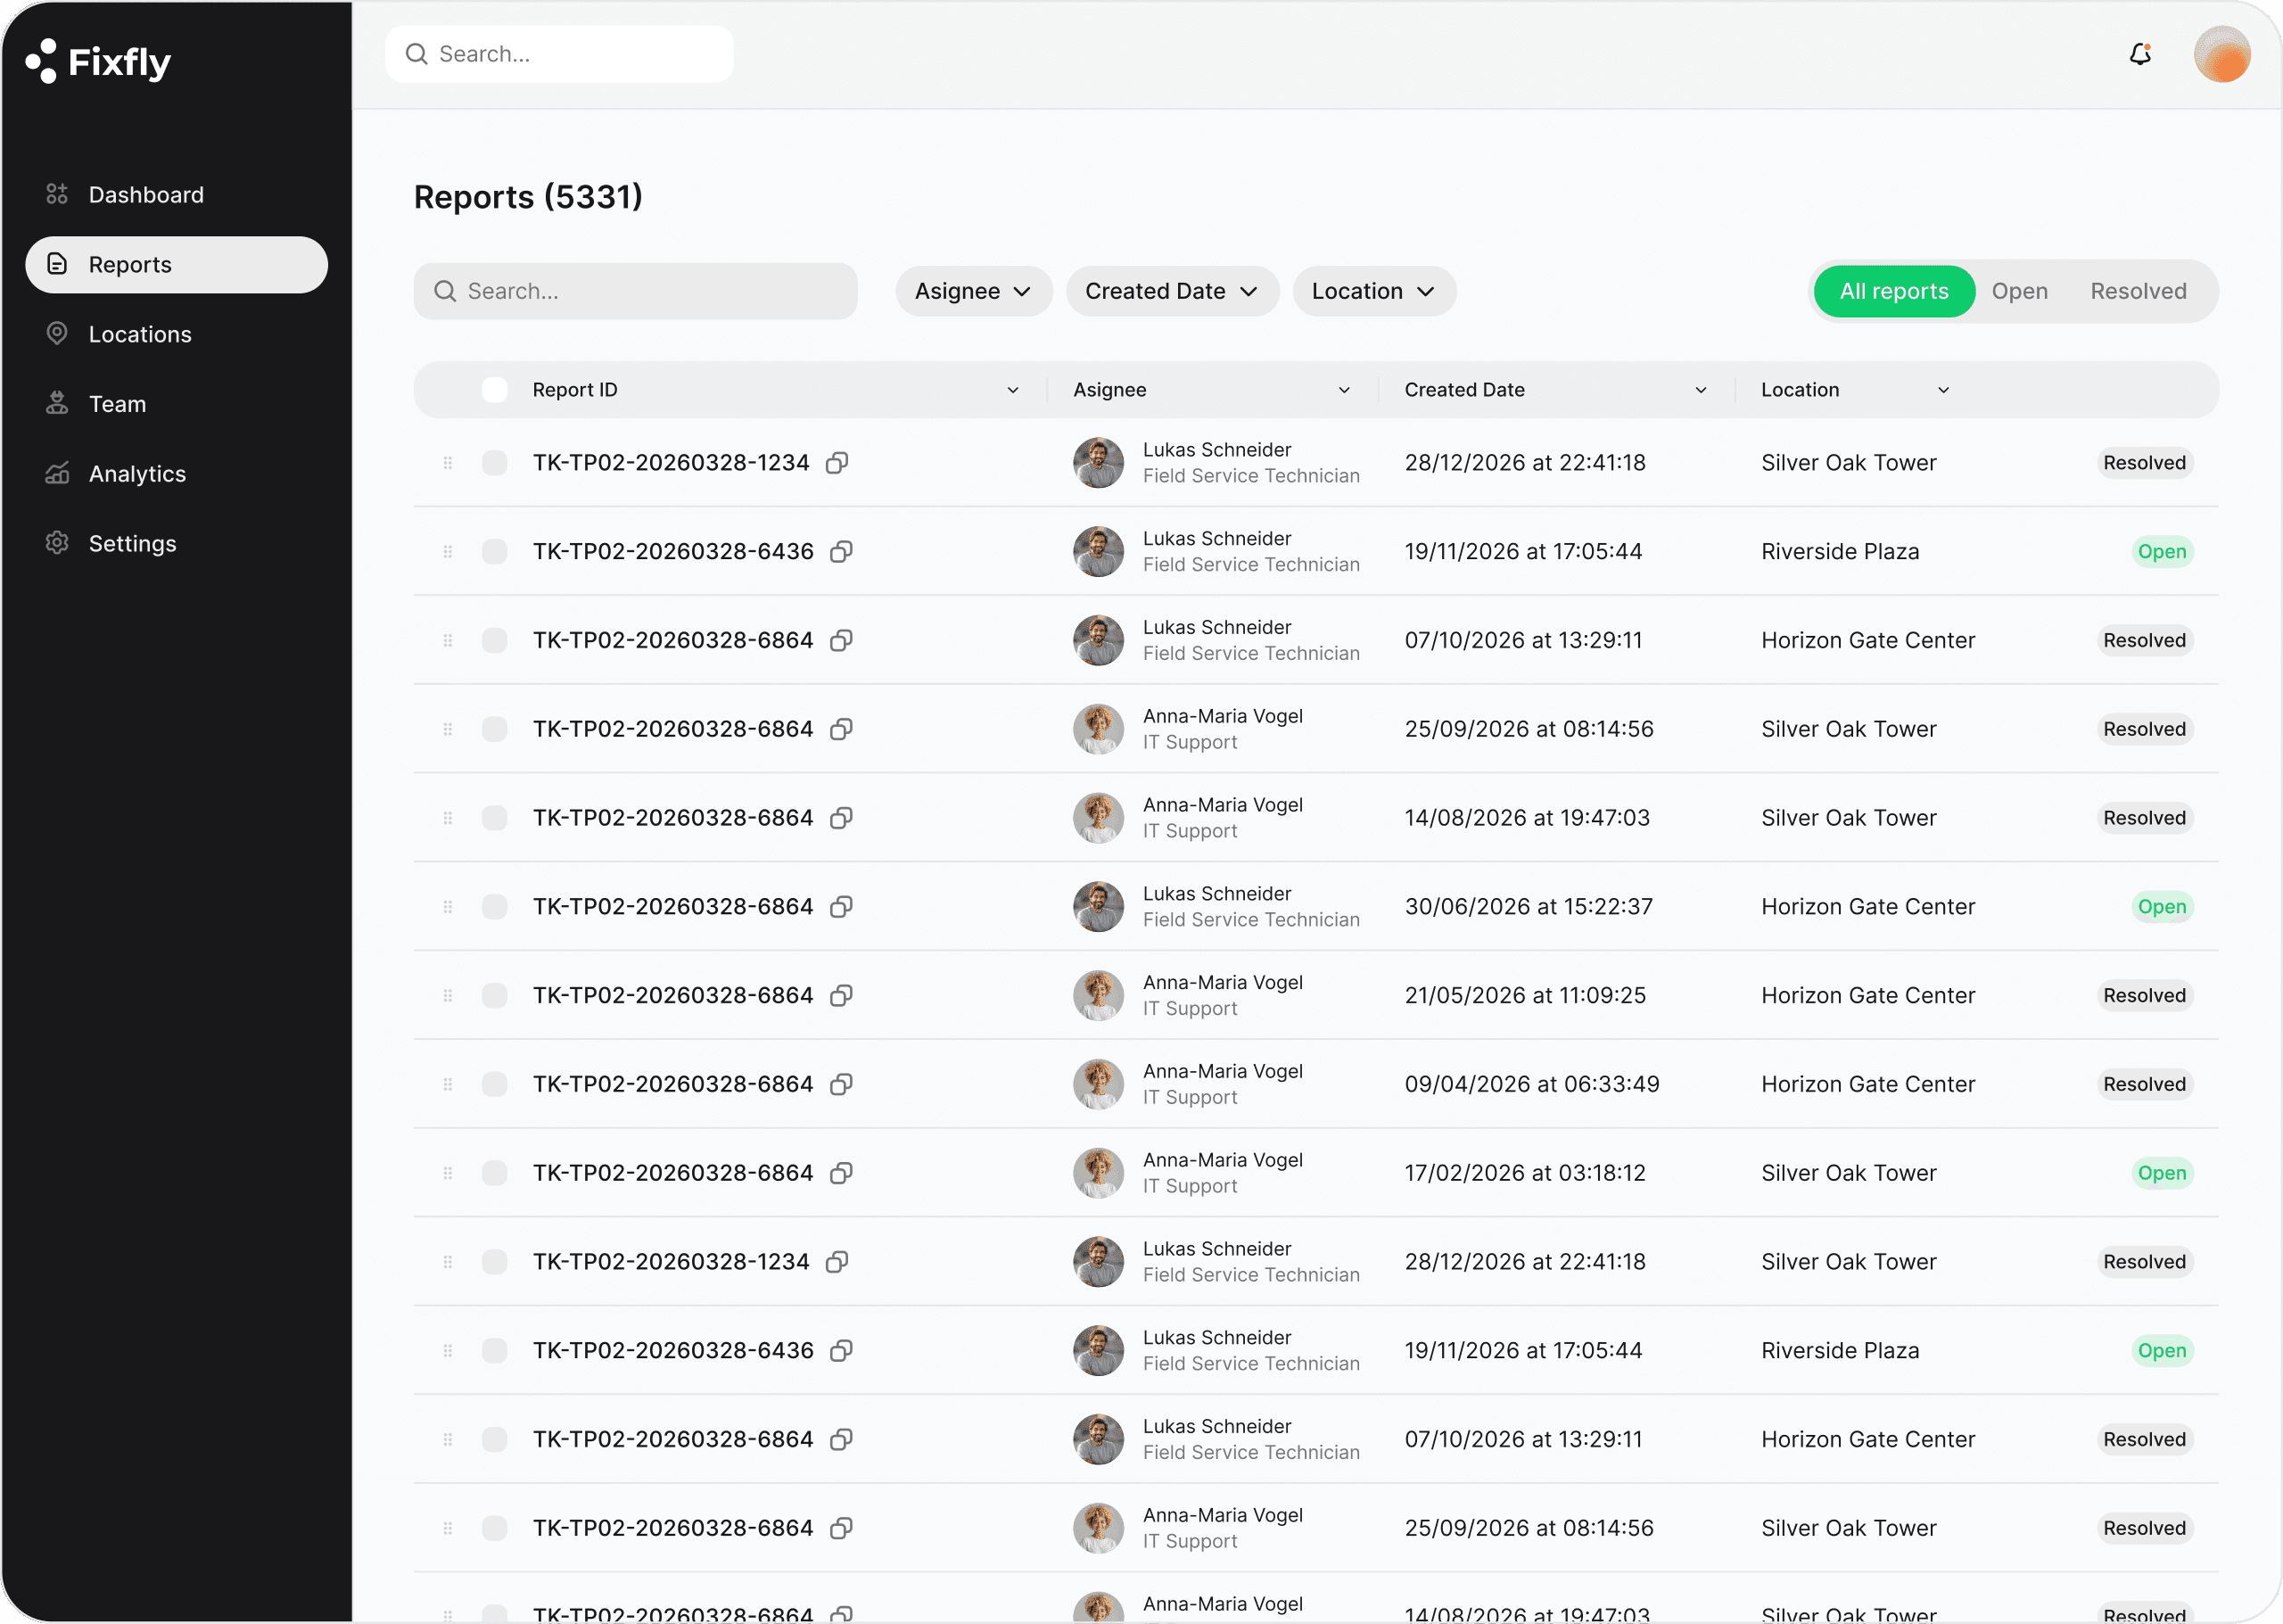
Task: Check the row checkbox for report TK-TP02-20260328-6436
Action: (494, 551)
